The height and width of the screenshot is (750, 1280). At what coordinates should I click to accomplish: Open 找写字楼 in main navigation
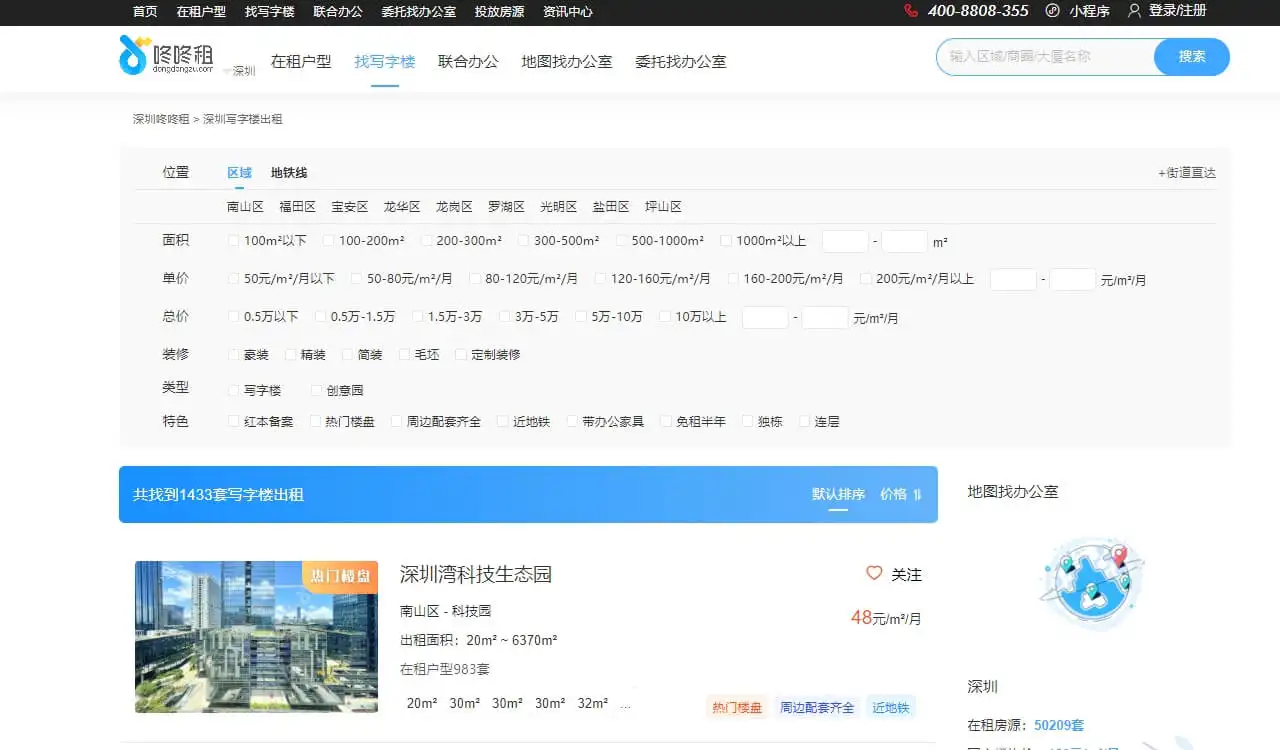(385, 61)
